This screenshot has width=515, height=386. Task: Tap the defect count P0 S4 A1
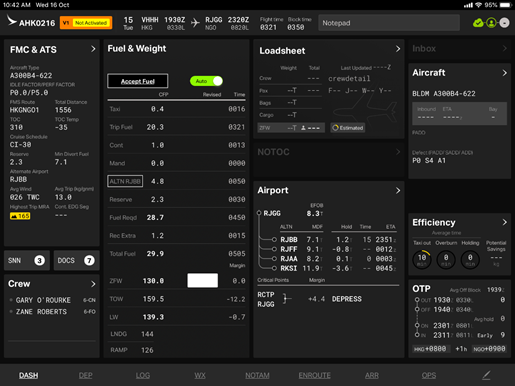click(x=429, y=161)
